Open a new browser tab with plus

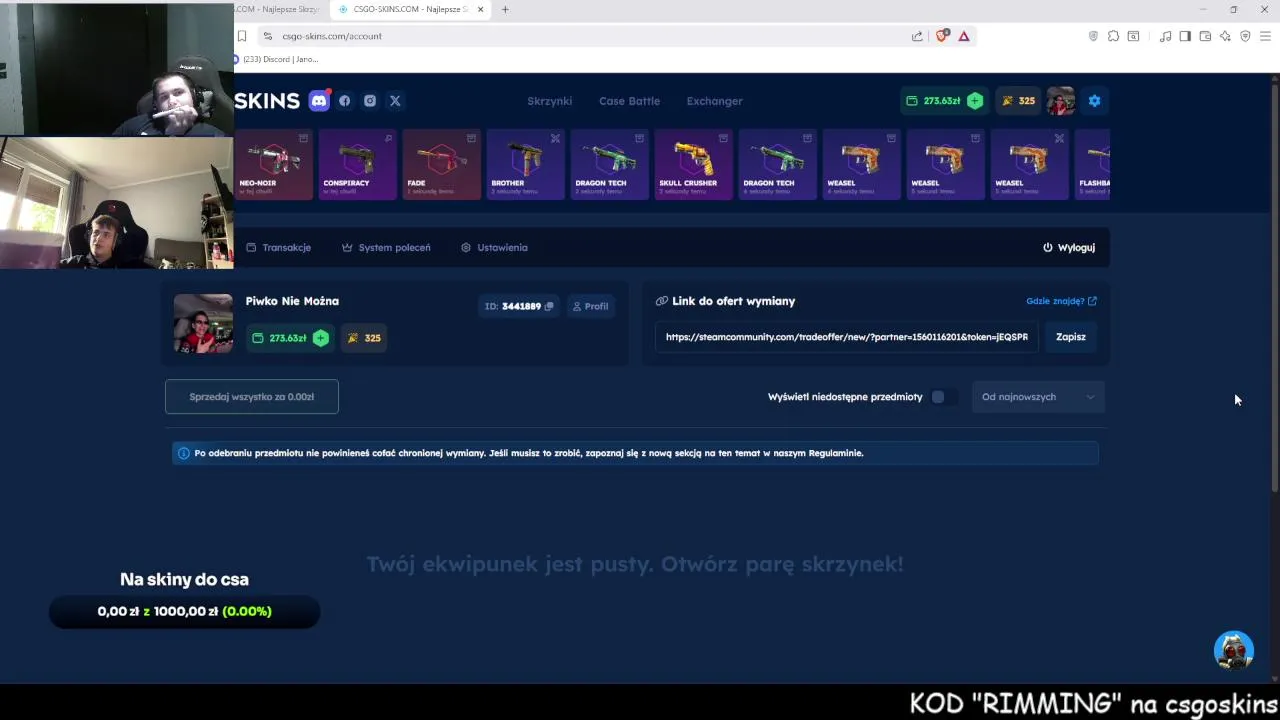coord(505,9)
